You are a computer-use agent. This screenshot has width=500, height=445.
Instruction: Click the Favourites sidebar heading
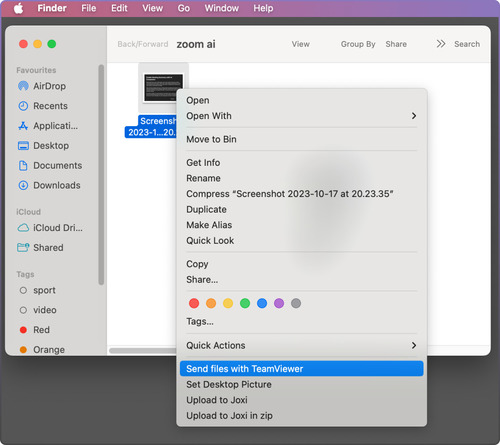(x=36, y=70)
